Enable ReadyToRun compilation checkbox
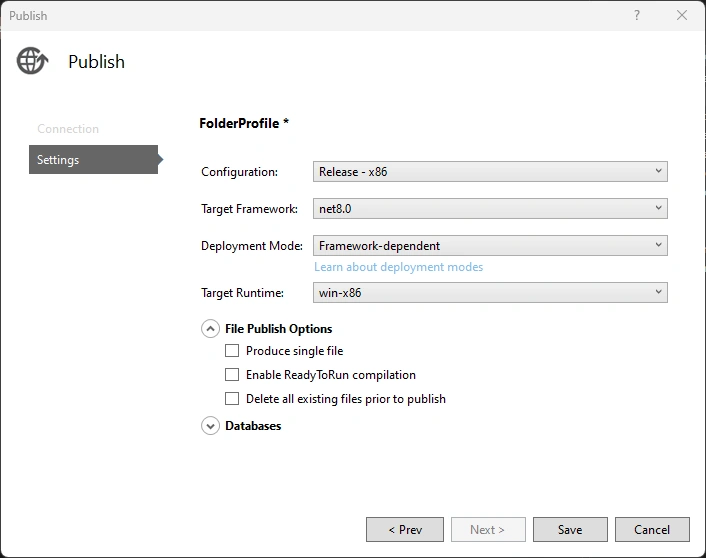This screenshot has width=706, height=558. coord(232,375)
